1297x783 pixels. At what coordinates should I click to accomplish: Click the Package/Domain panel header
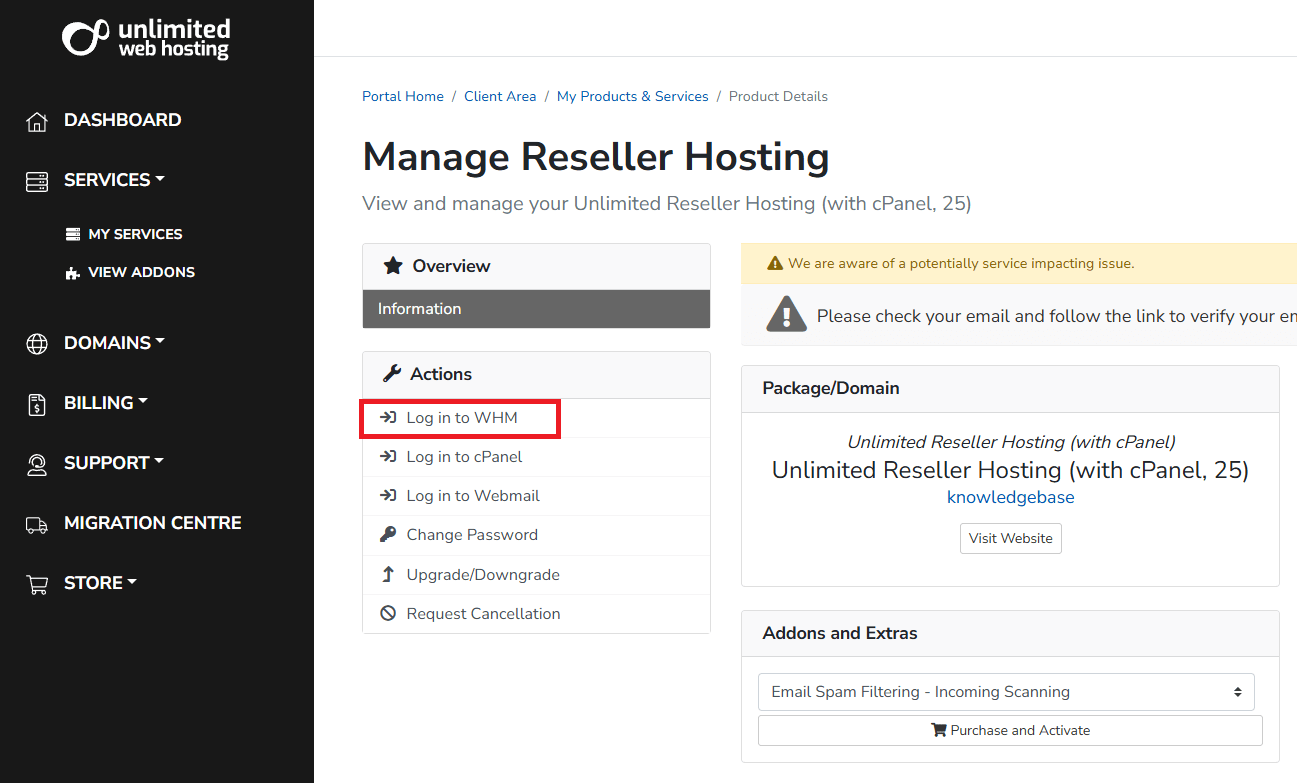[1010, 389]
